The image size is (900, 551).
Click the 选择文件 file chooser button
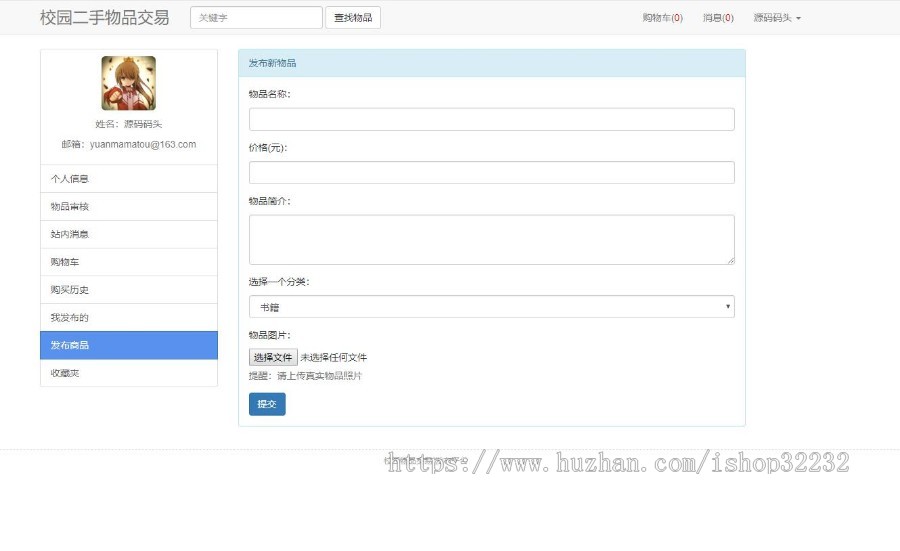pyautogui.click(x=273, y=358)
